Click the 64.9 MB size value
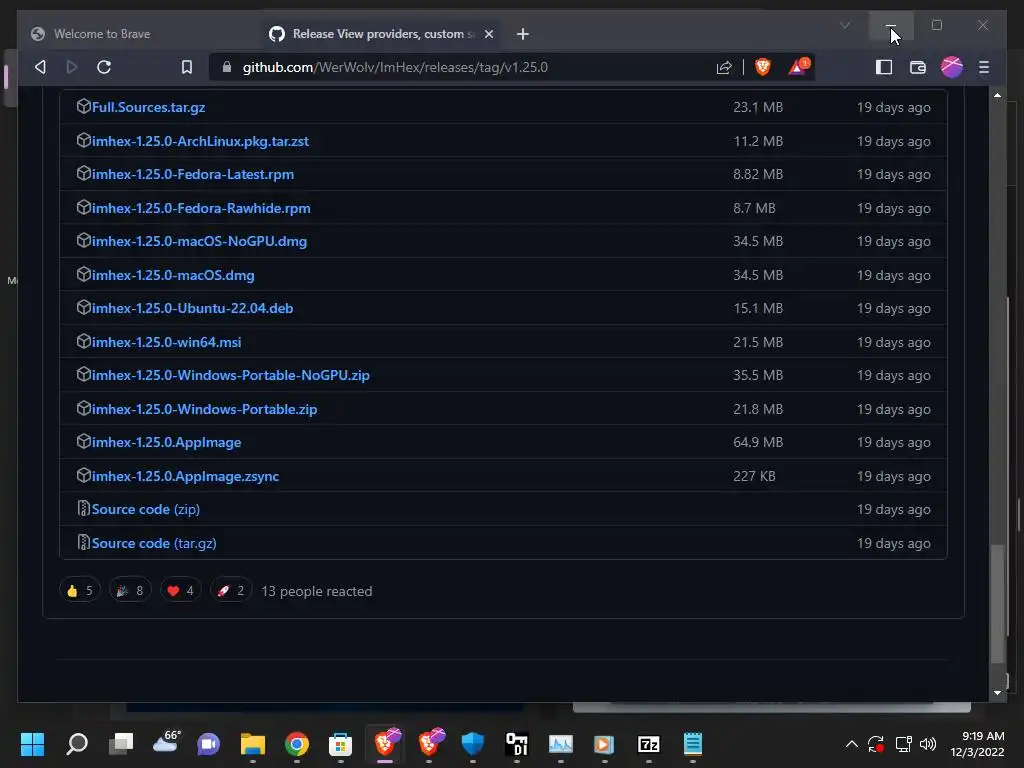 pos(758,442)
